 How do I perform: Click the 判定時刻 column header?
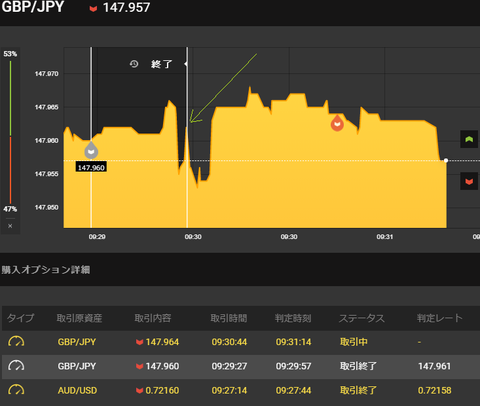pyautogui.click(x=293, y=318)
